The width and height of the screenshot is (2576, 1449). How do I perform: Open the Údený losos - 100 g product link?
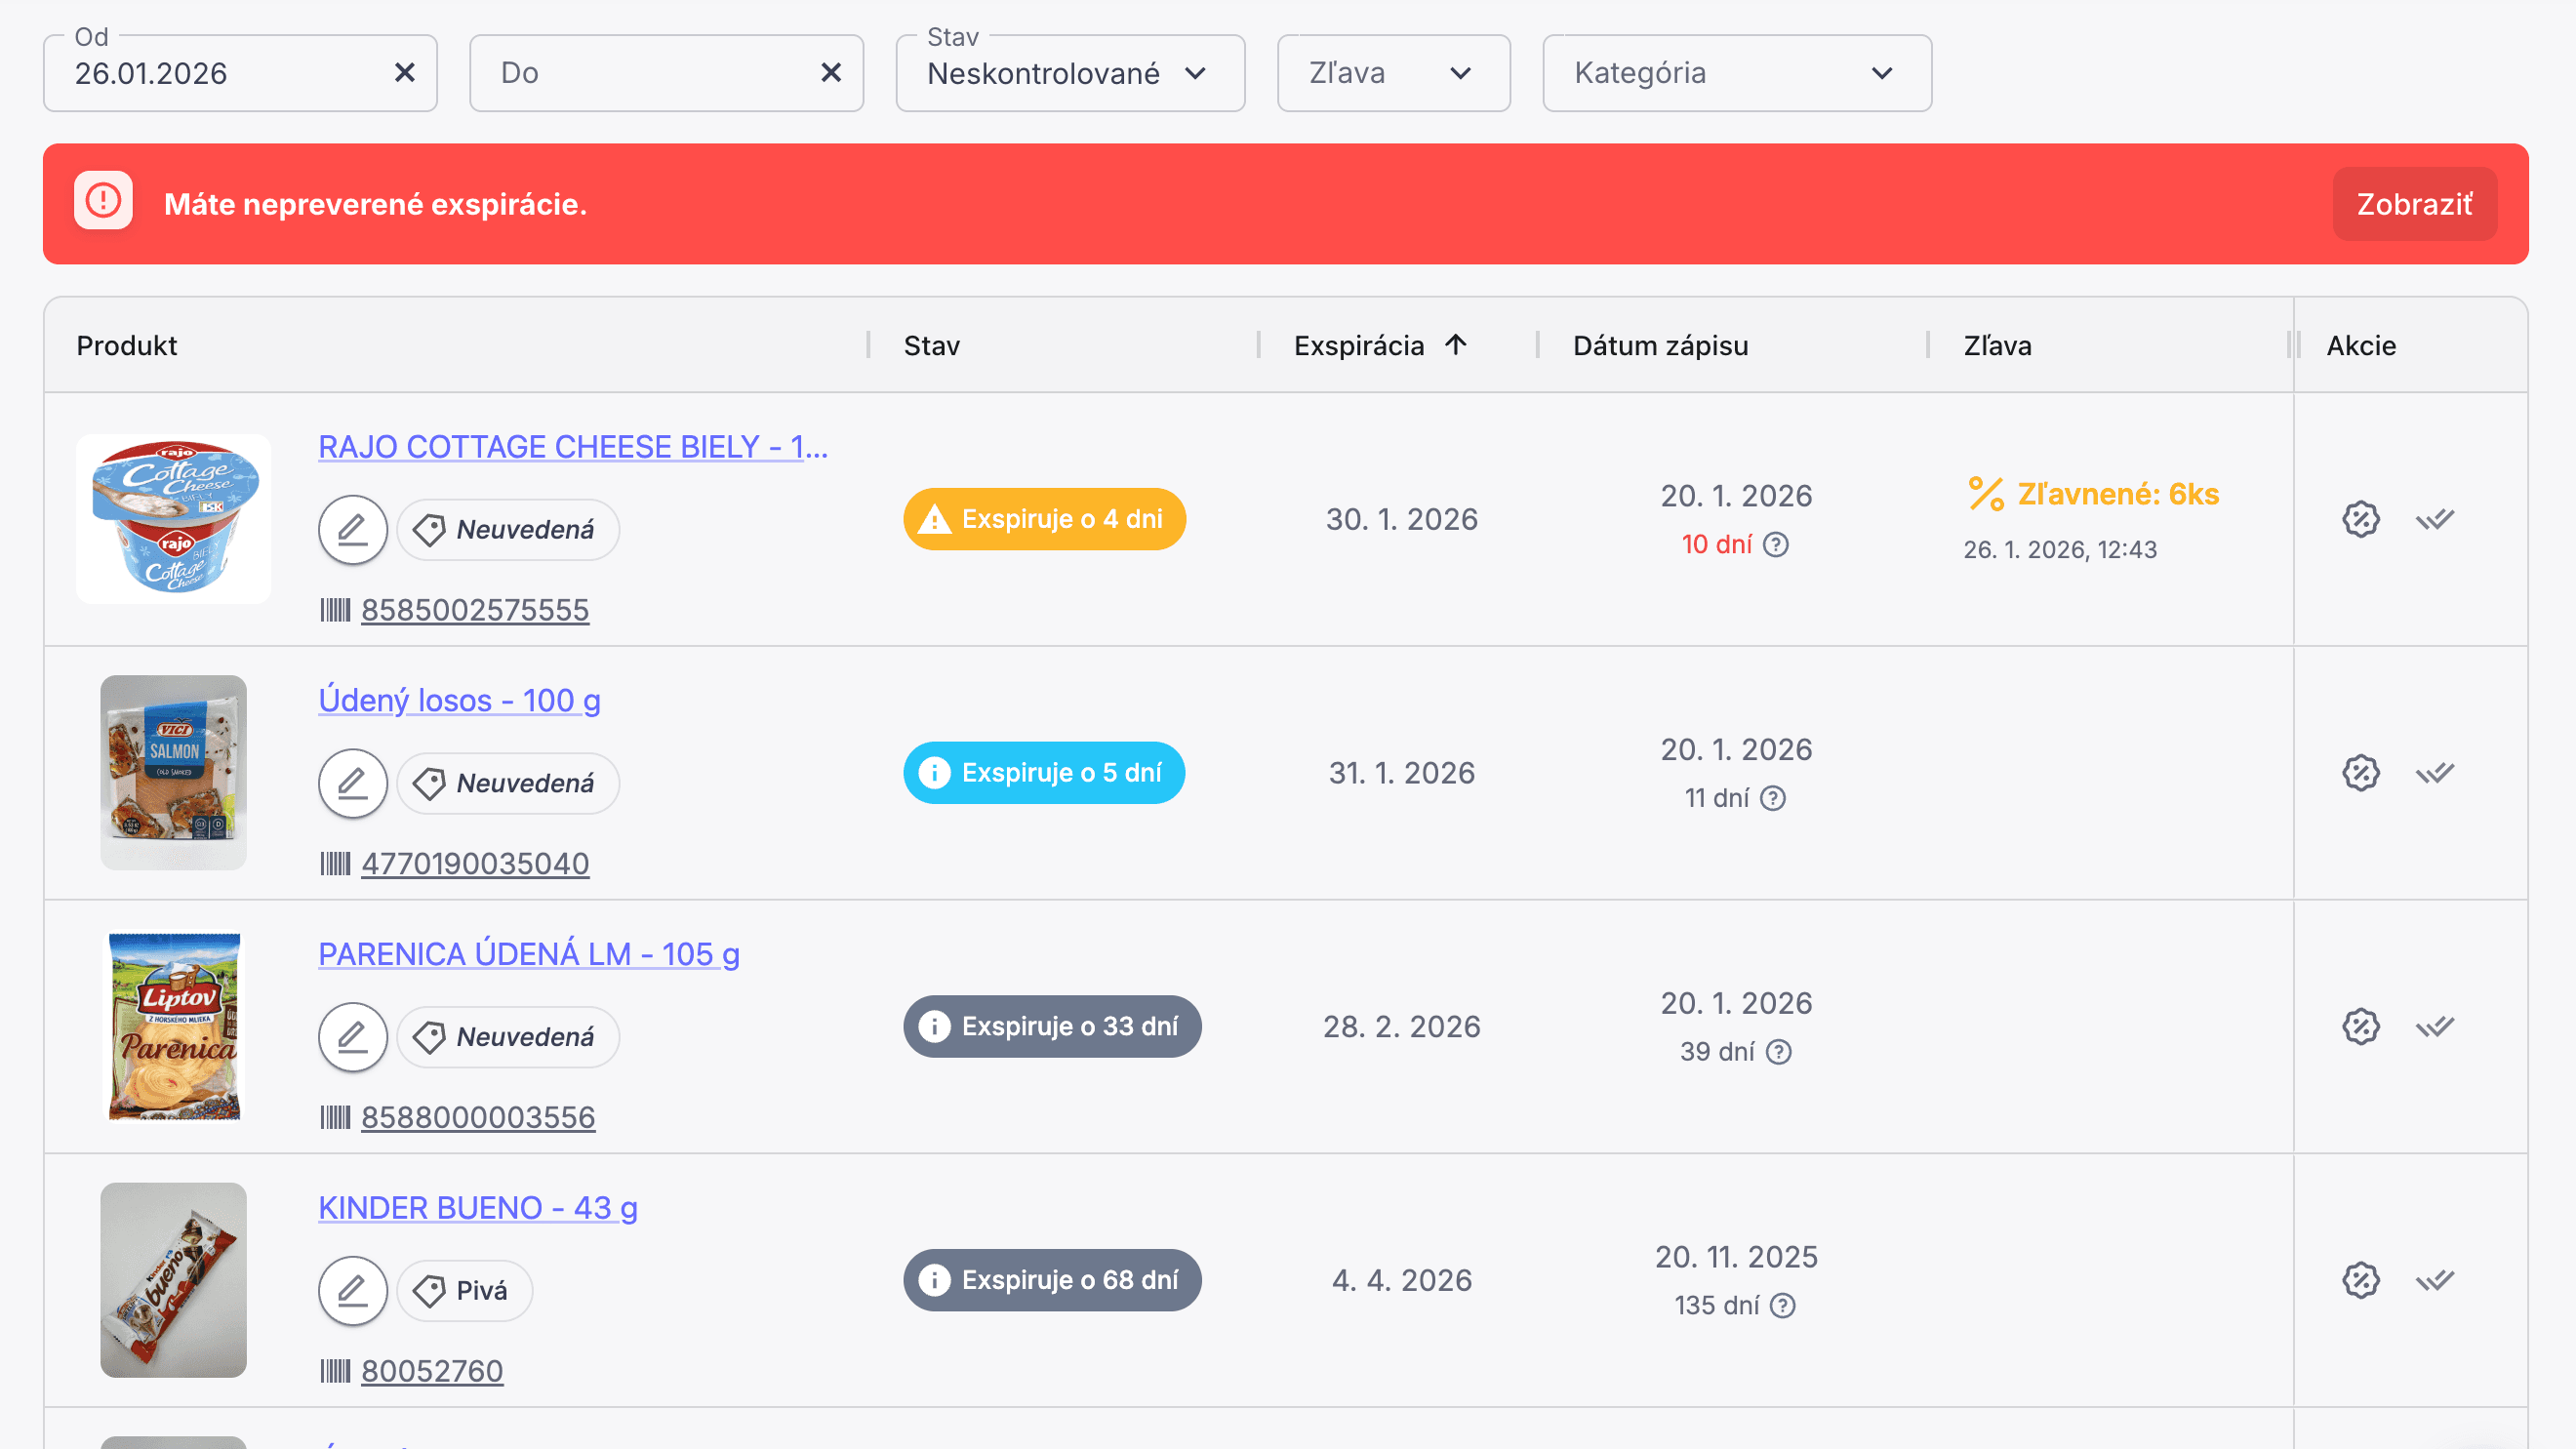[459, 700]
